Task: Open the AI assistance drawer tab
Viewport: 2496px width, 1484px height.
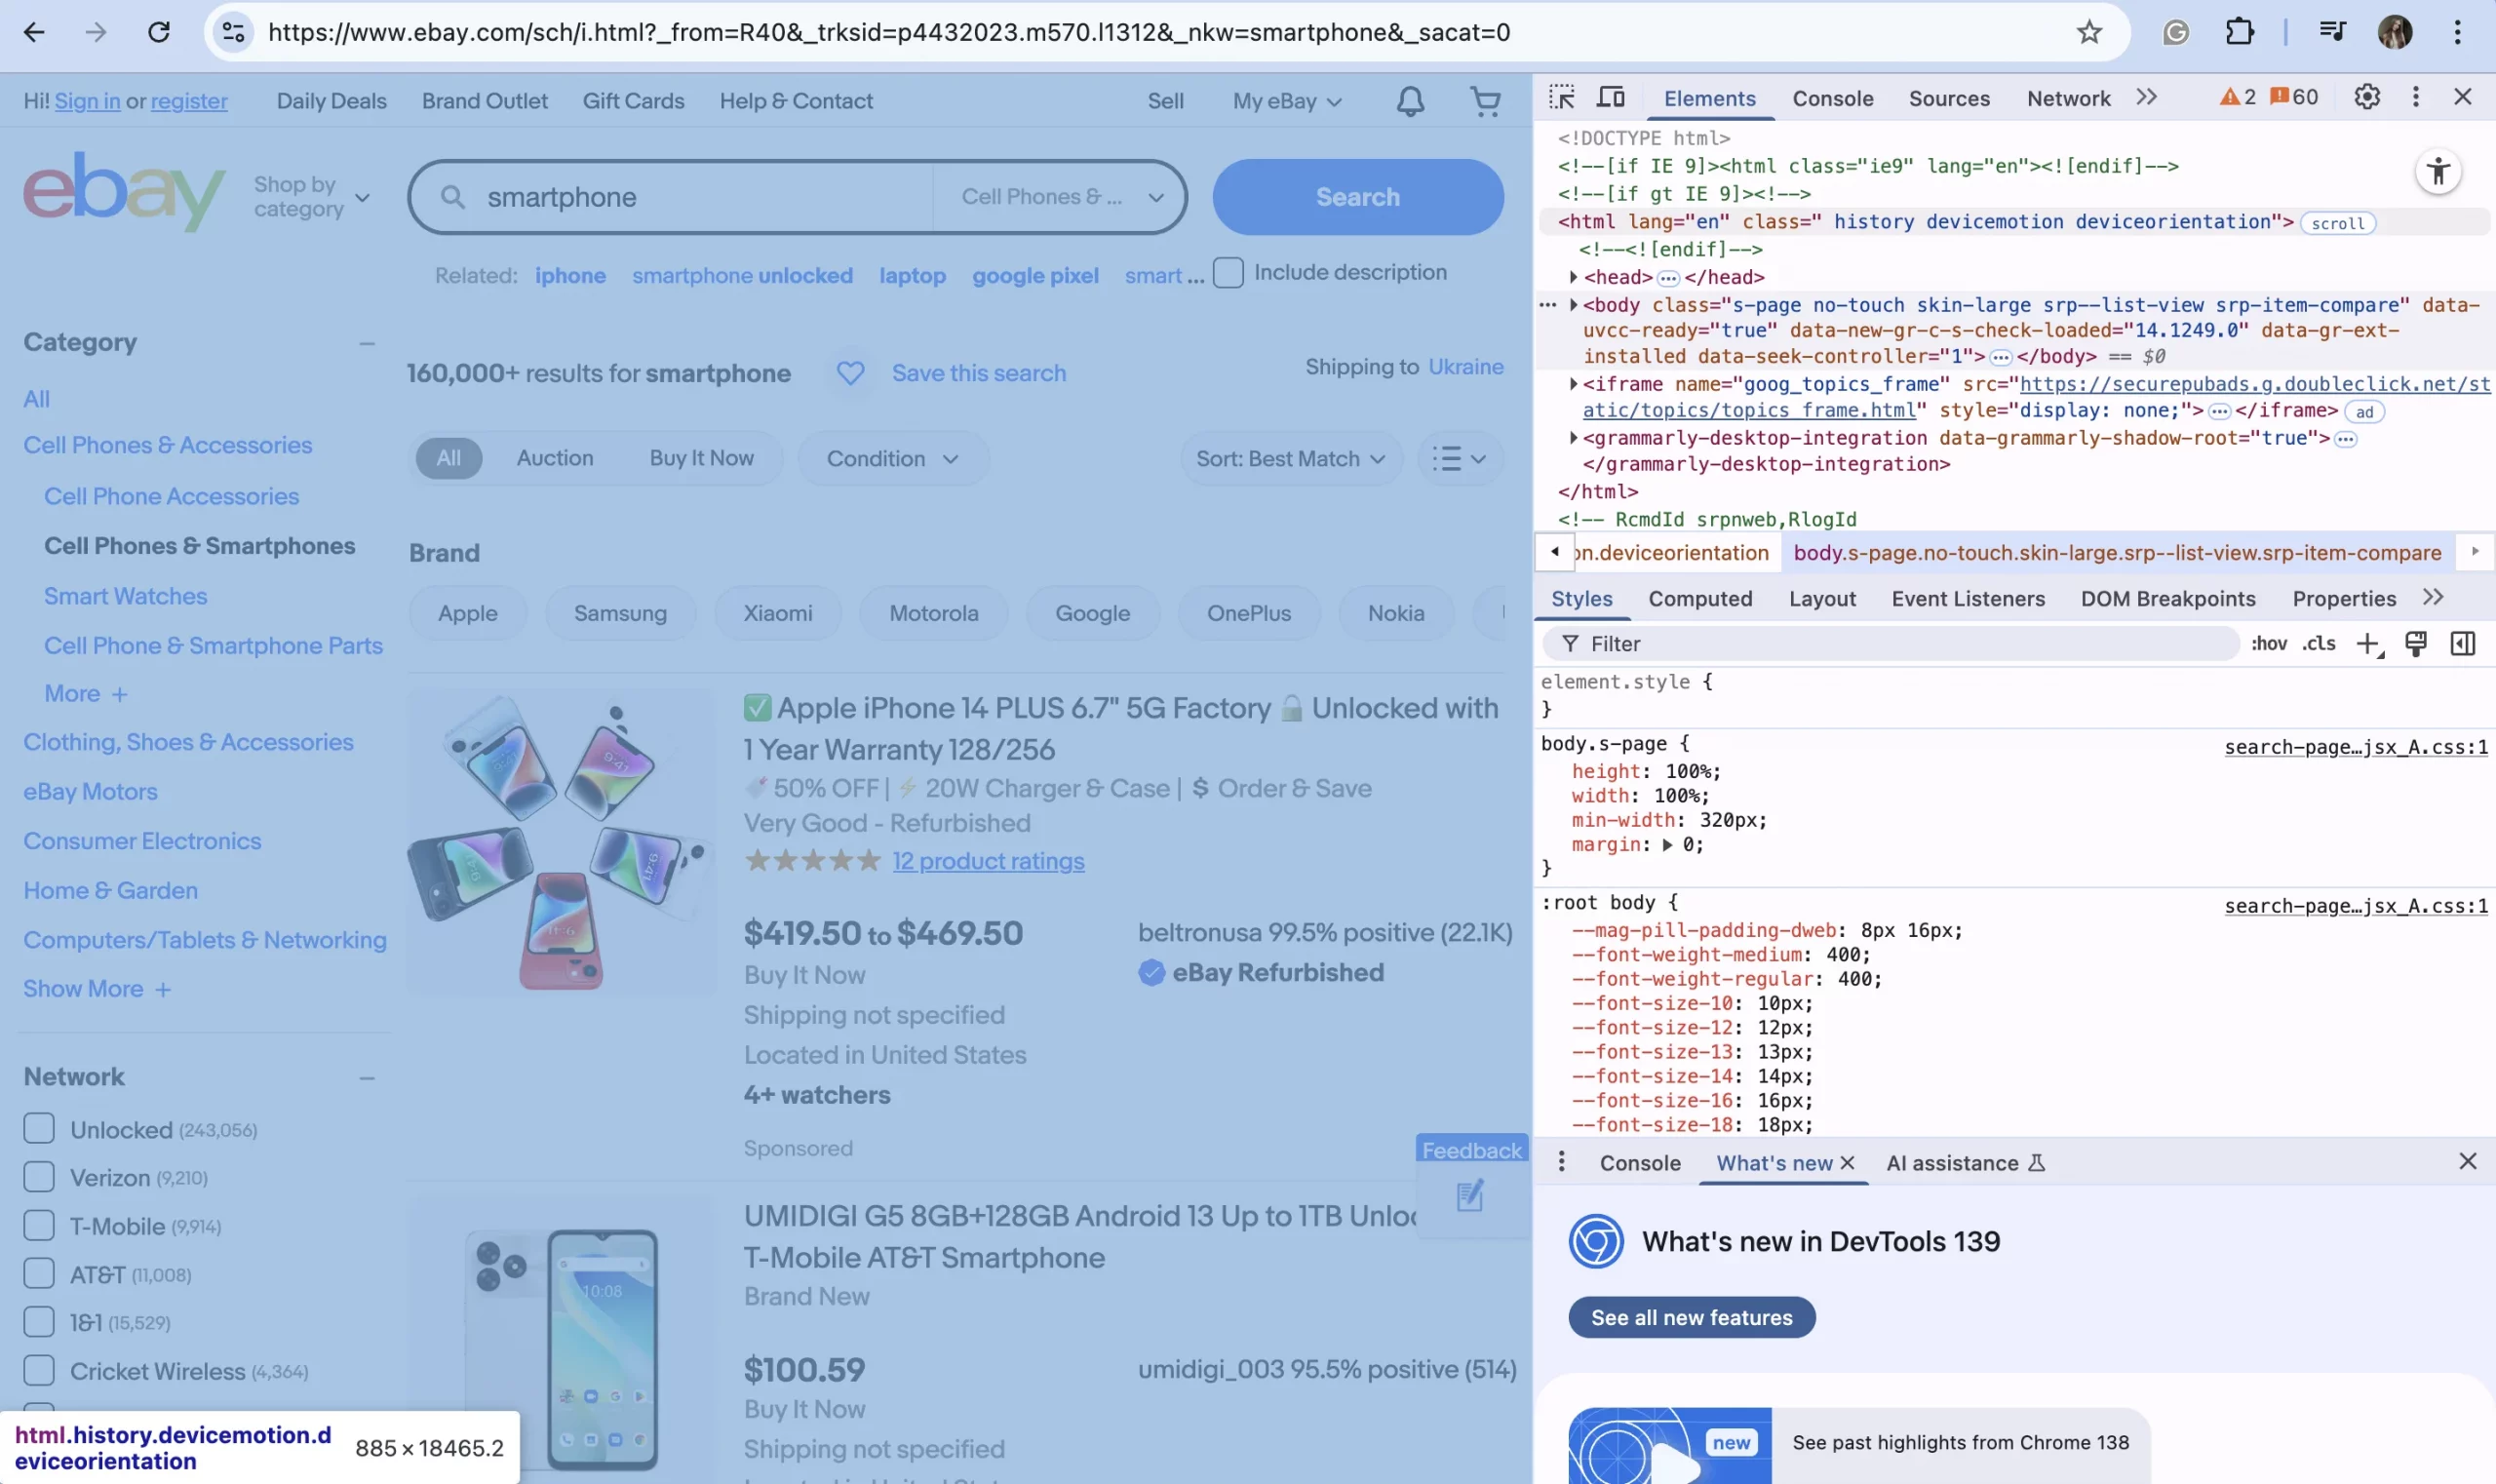Action: pyautogui.click(x=1964, y=1162)
